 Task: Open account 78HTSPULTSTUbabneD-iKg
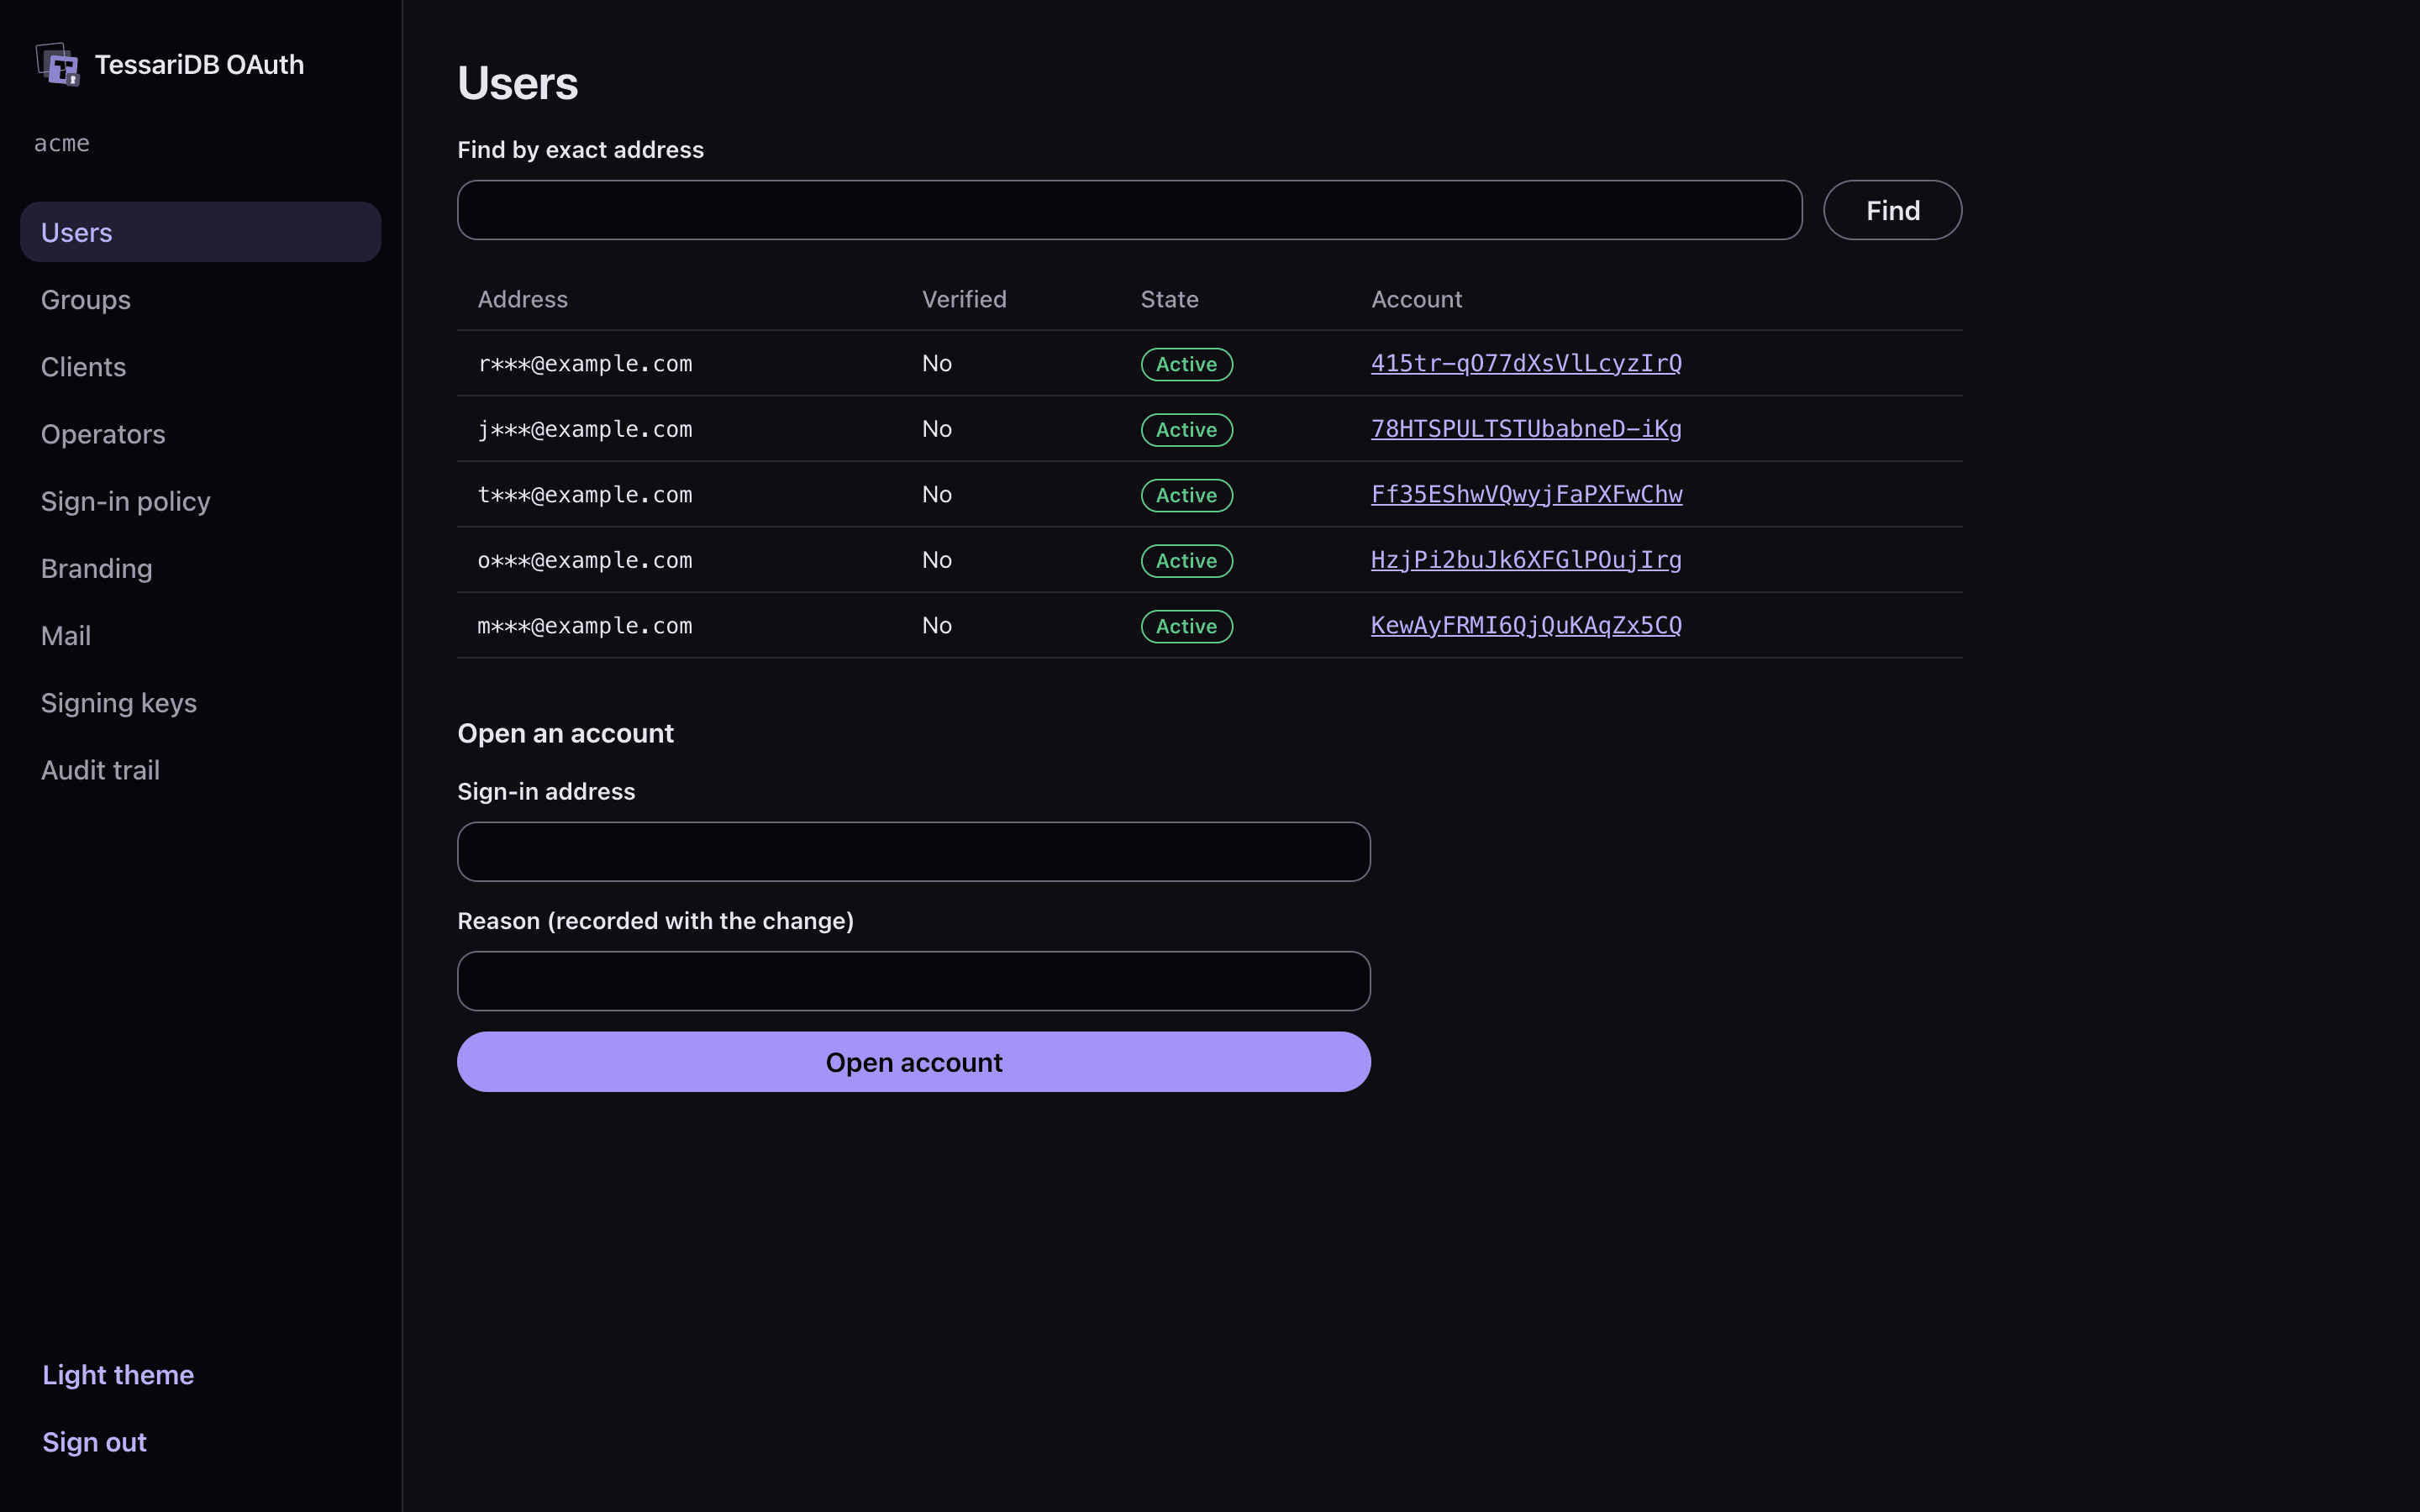pos(1525,428)
